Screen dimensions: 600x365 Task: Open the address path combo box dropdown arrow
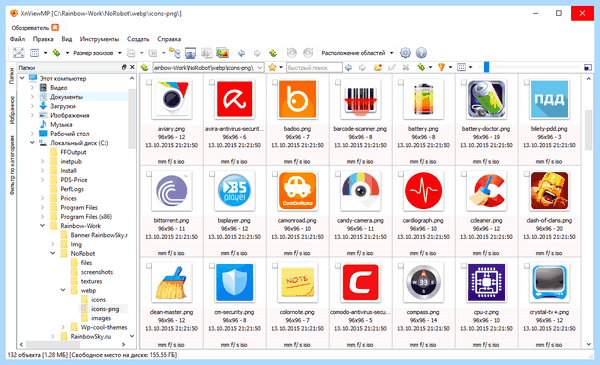[260, 68]
